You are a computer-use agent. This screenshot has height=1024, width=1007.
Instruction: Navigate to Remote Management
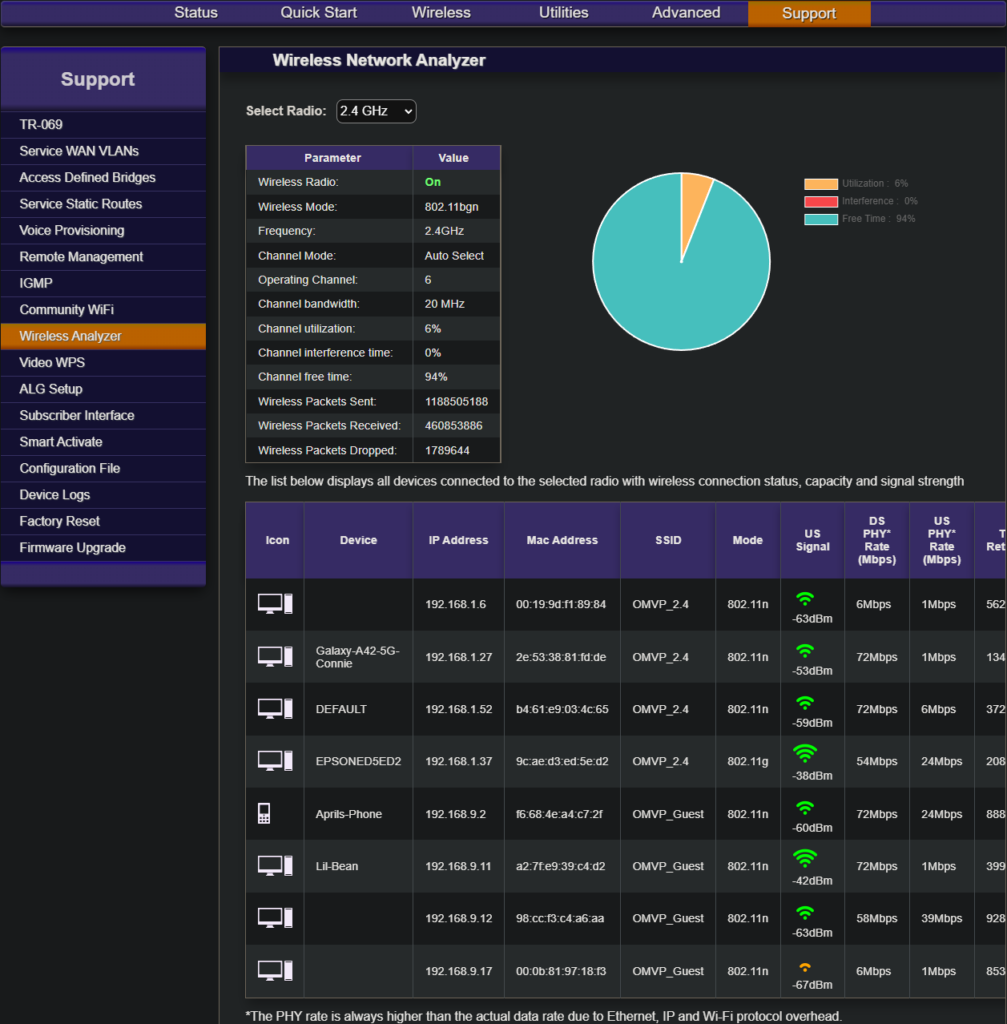tap(81, 257)
